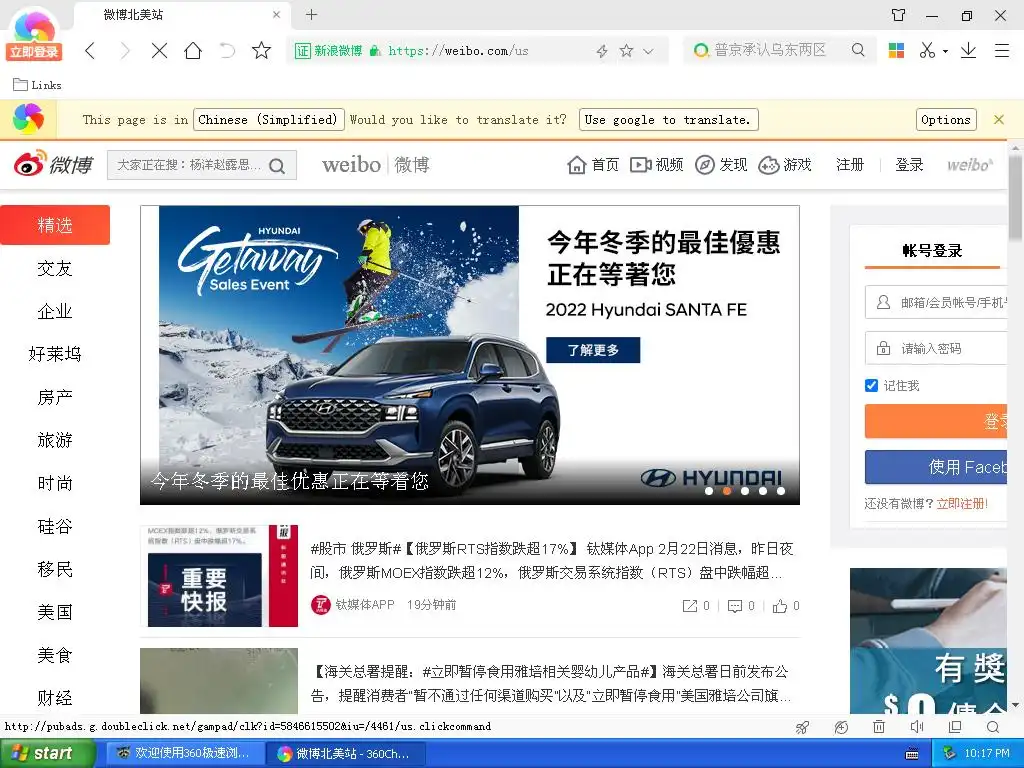The width and height of the screenshot is (1024, 768).
Task: Bookmark page with the toolbar star icon
Action: [x=261, y=50]
